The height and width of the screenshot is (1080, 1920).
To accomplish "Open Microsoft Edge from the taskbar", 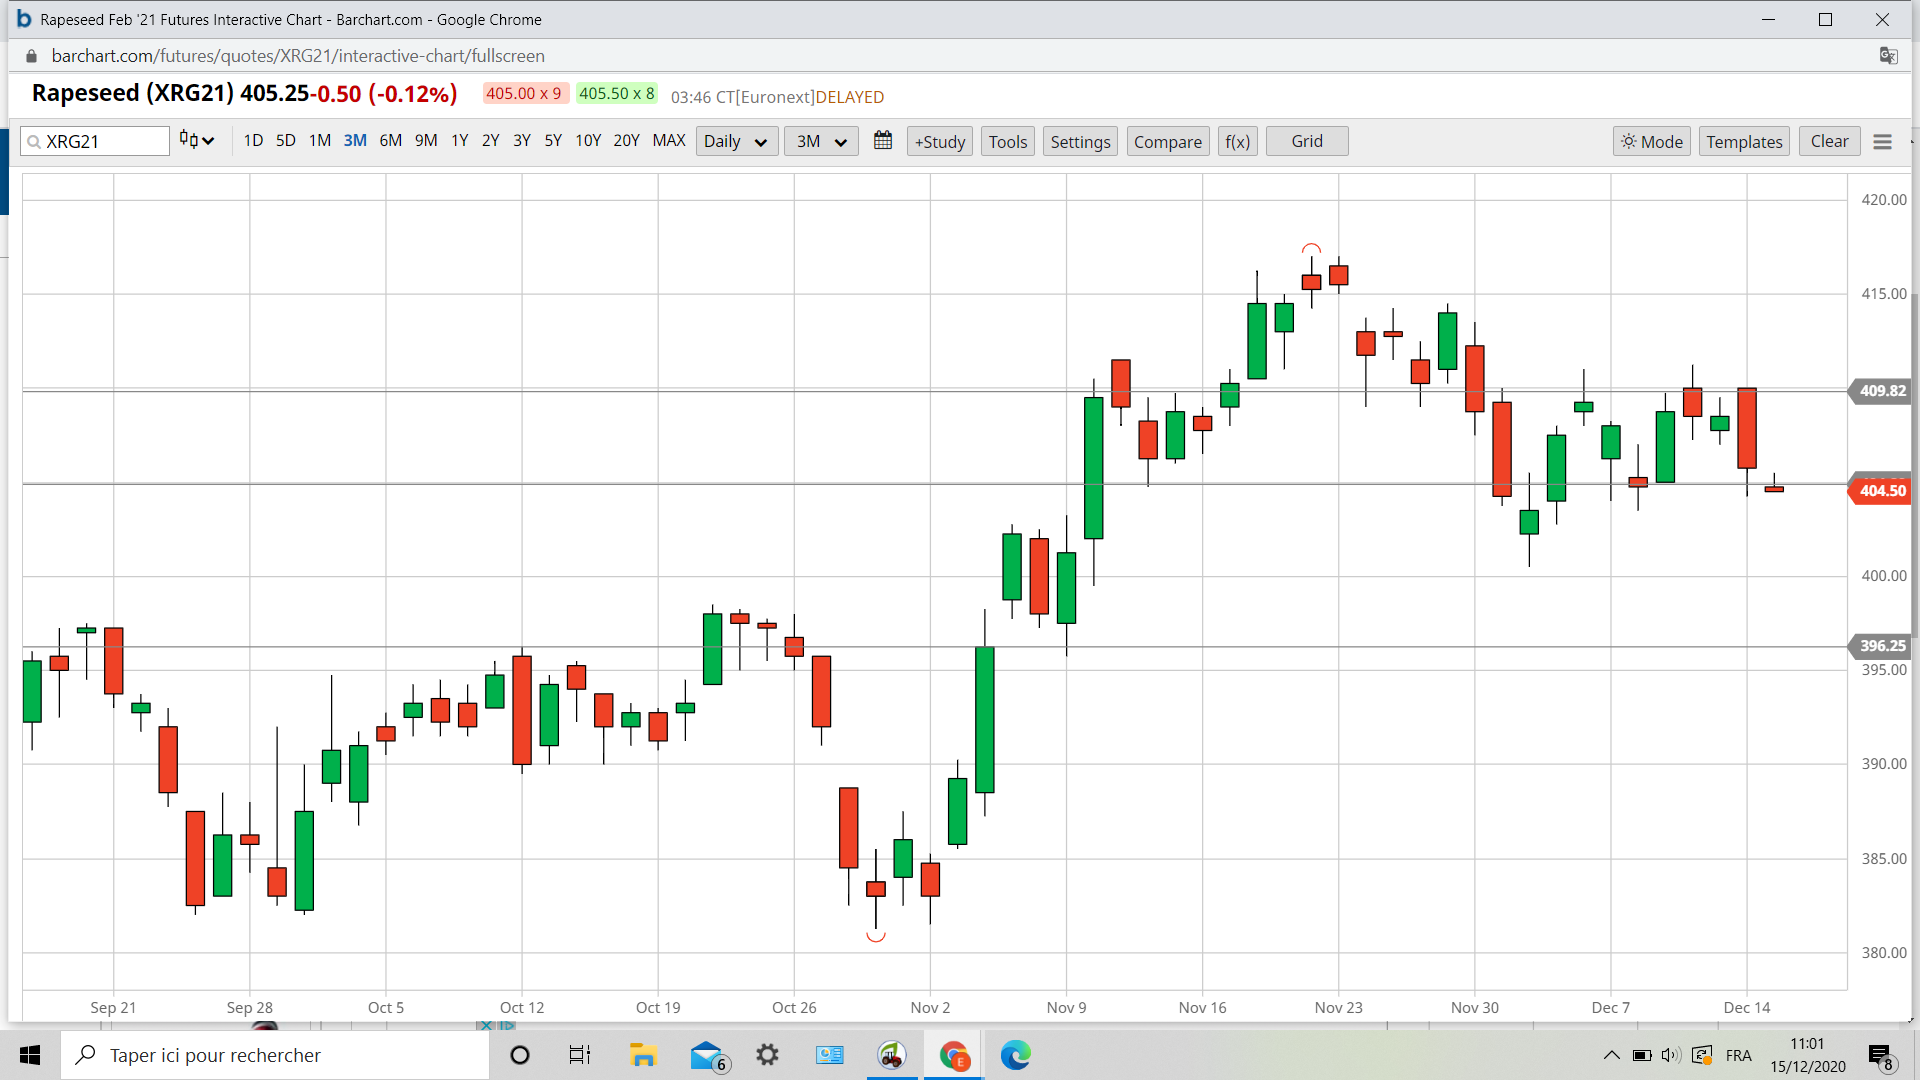I will [1015, 1055].
